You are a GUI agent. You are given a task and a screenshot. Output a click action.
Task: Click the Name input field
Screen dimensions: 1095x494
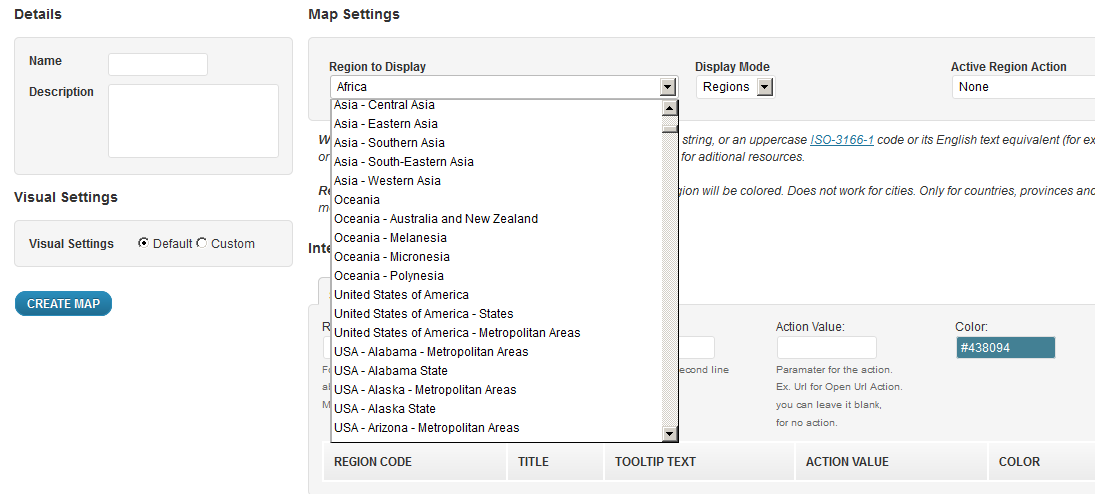(157, 64)
